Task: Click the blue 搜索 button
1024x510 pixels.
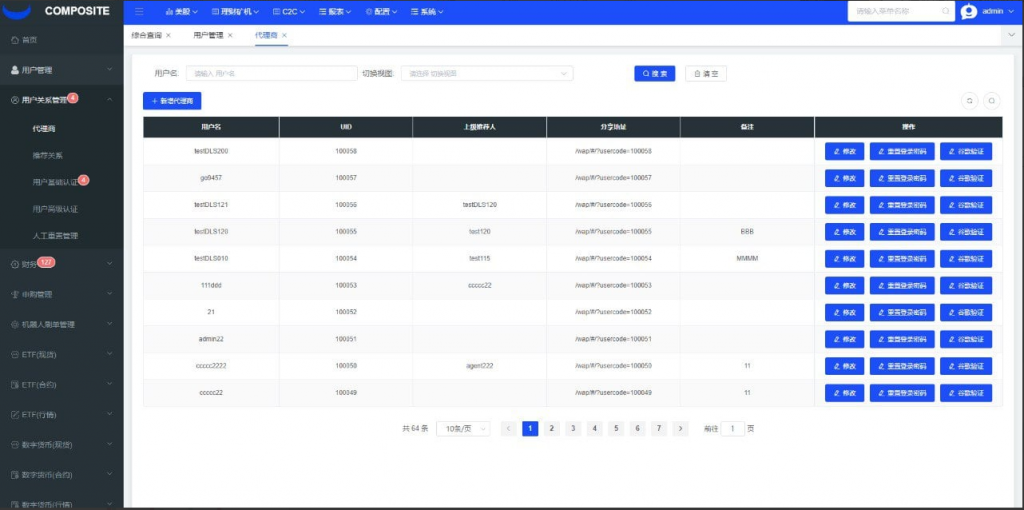Action: click(655, 73)
